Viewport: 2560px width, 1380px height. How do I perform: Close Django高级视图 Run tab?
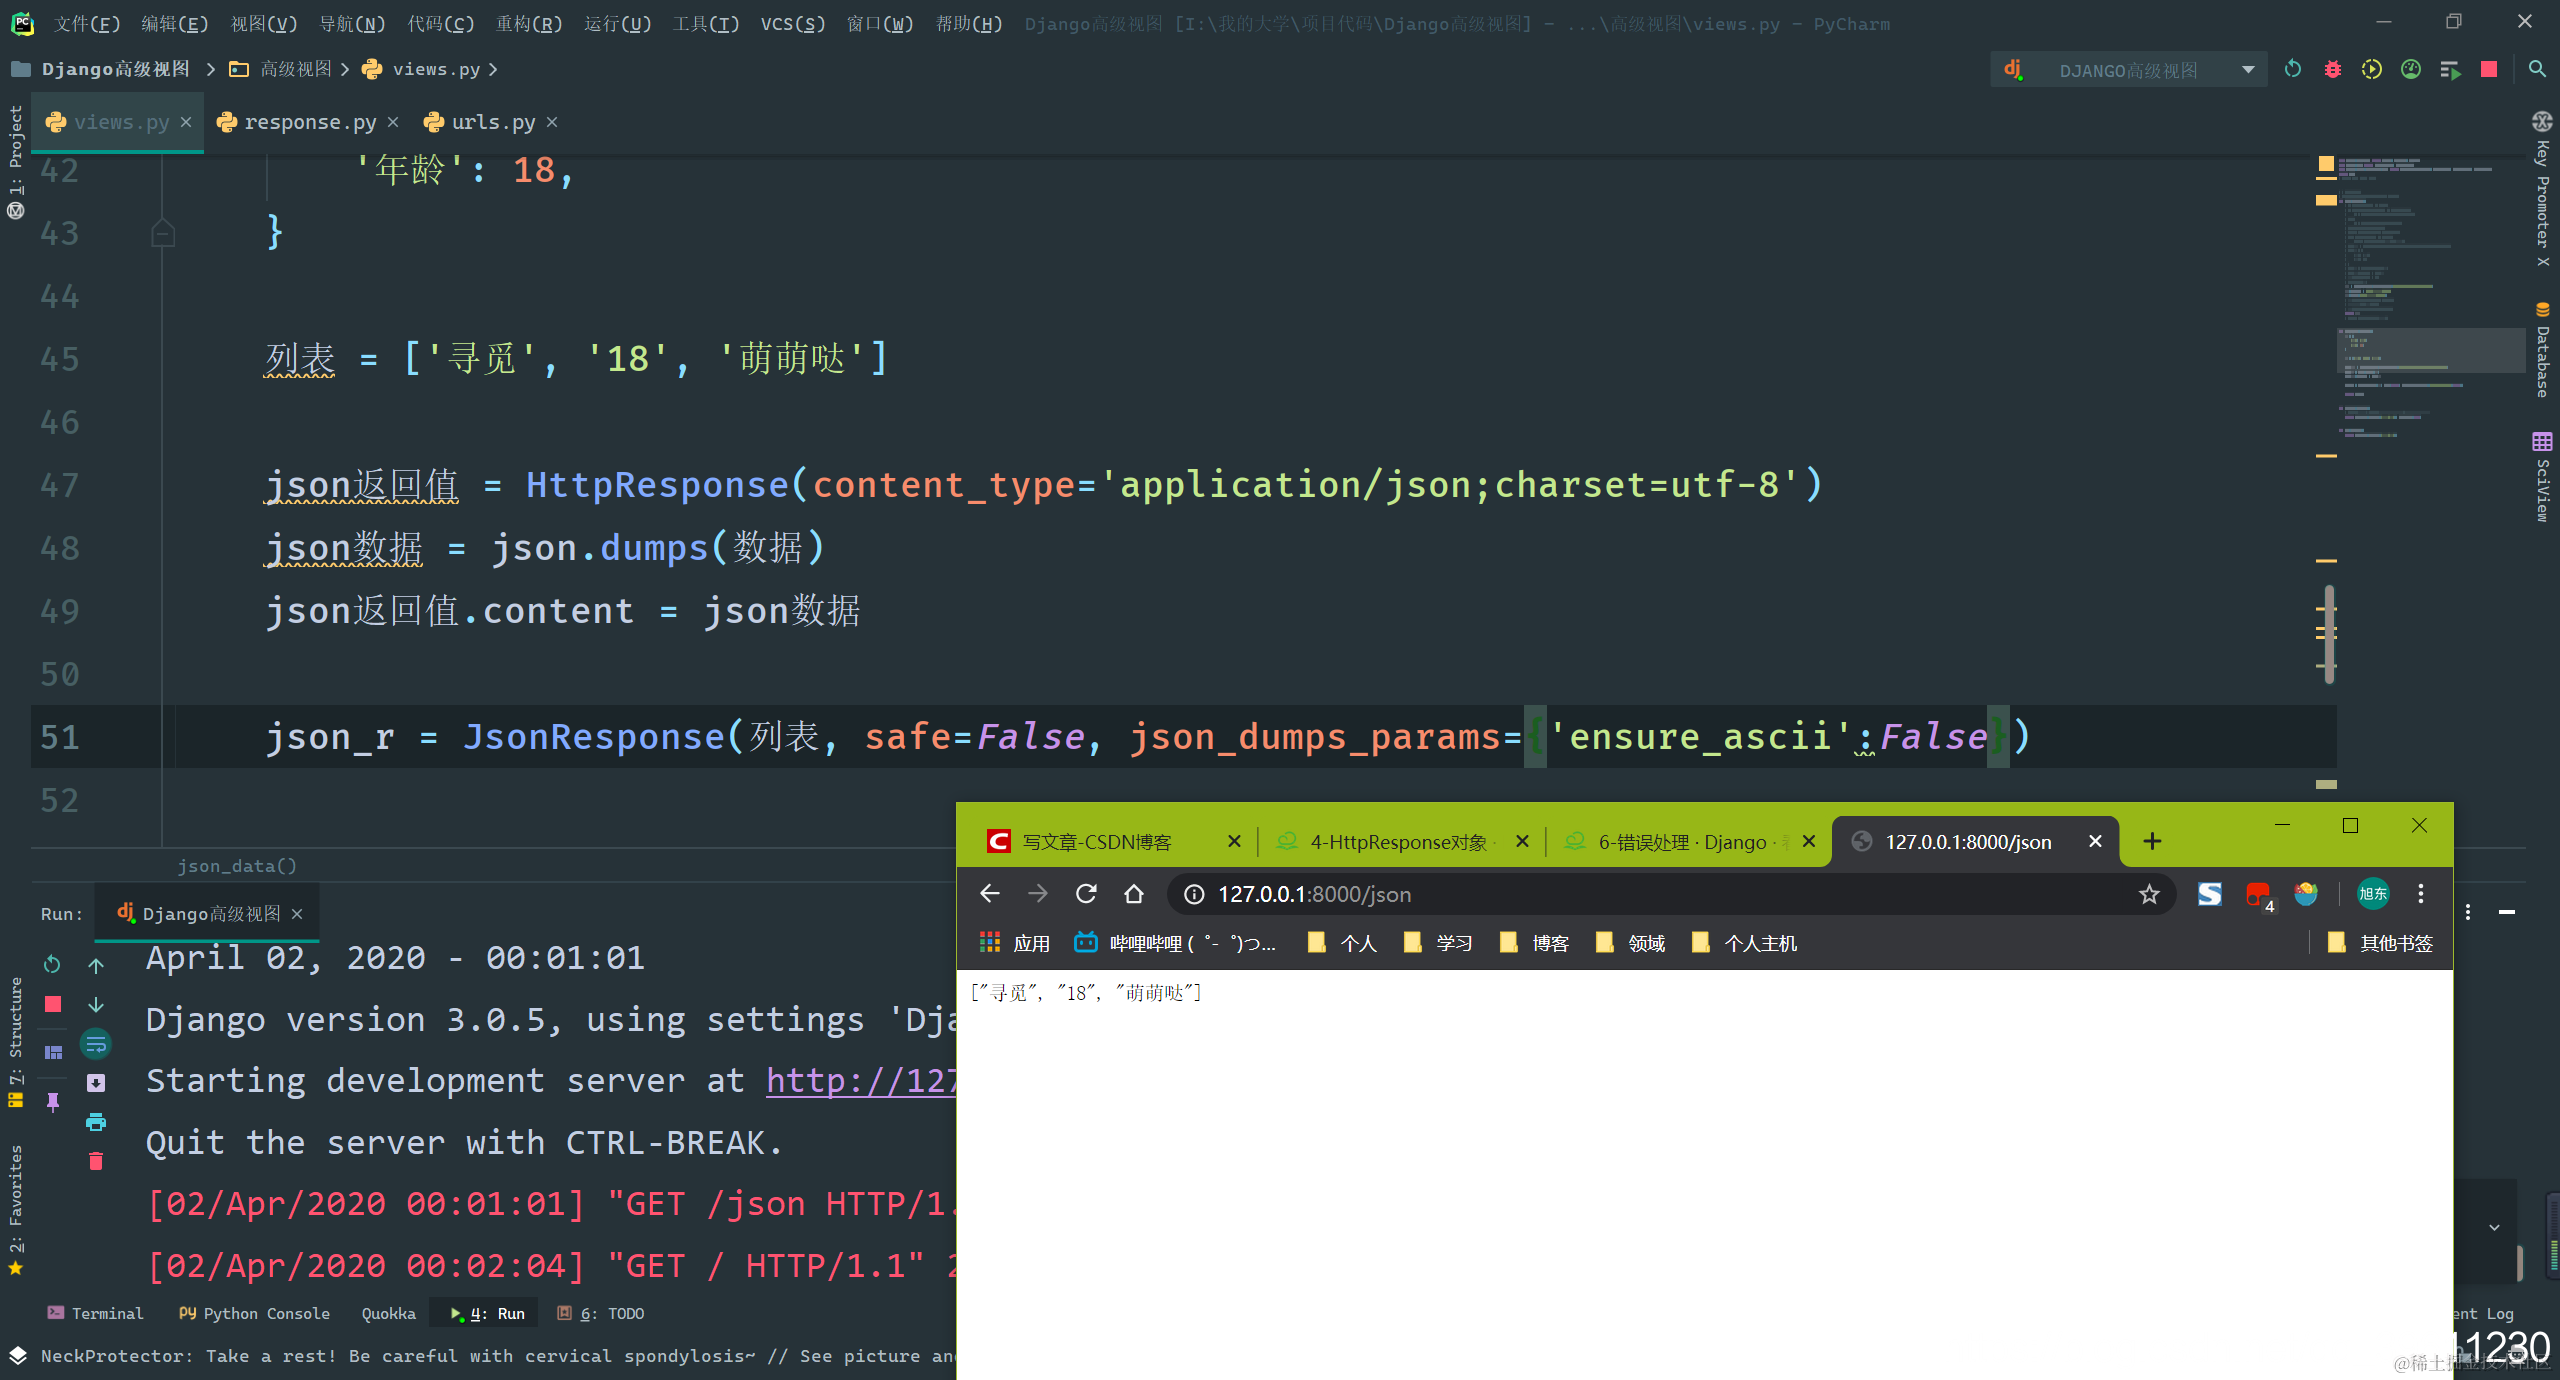coord(297,914)
